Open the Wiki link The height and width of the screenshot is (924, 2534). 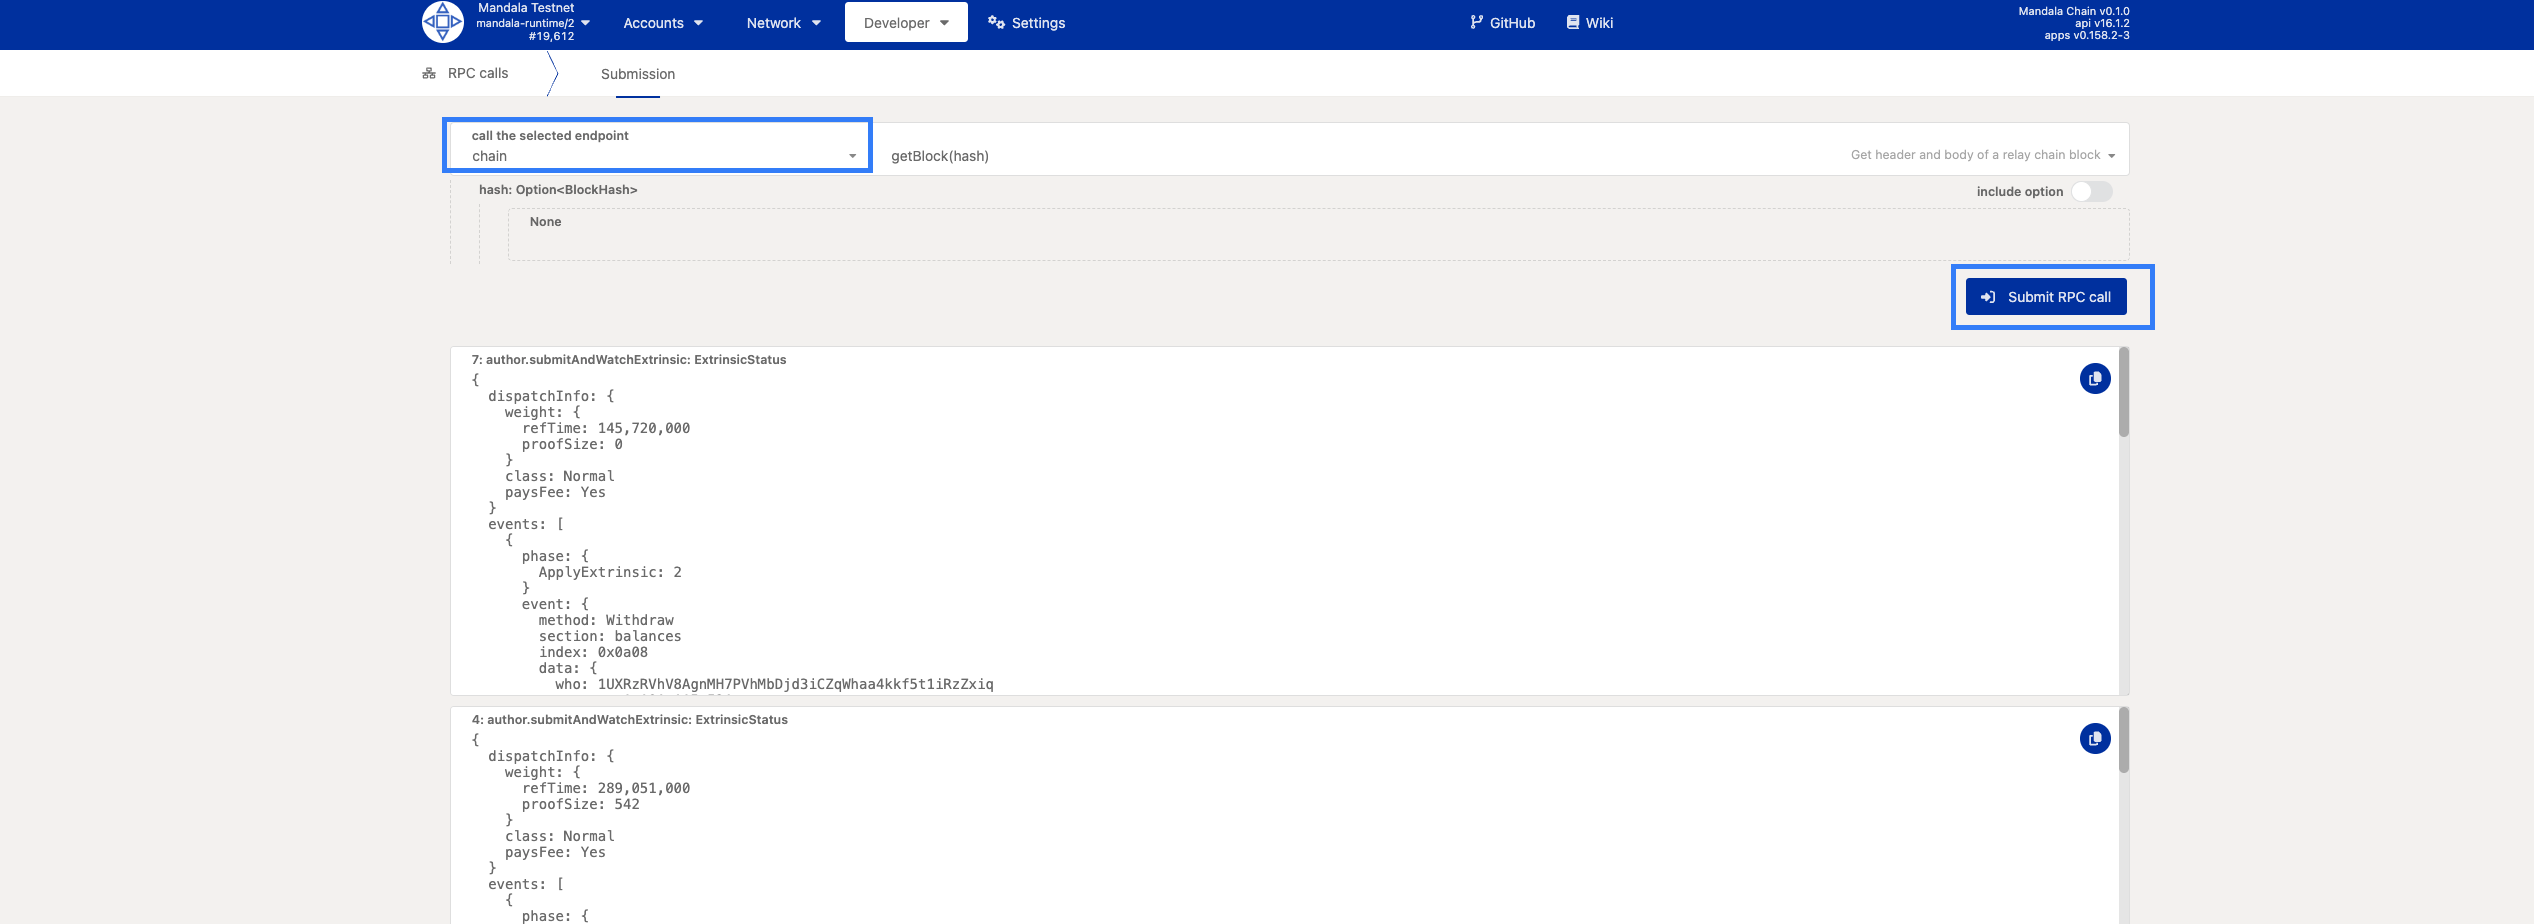tap(1598, 23)
